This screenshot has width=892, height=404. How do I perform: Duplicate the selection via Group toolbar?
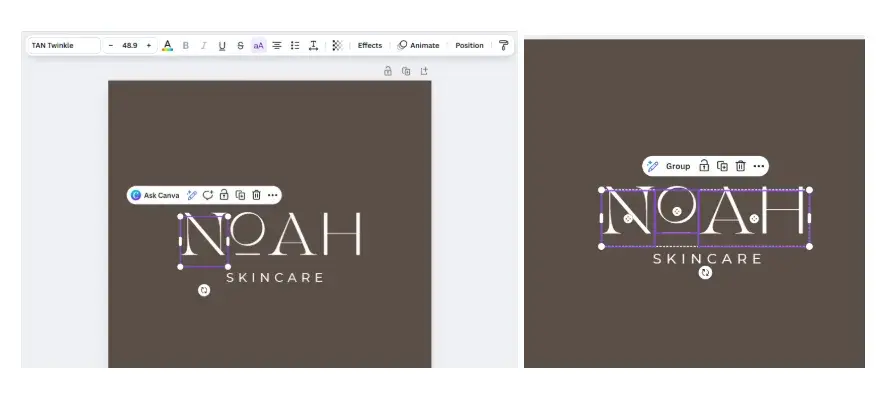click(x=722, y=166)
